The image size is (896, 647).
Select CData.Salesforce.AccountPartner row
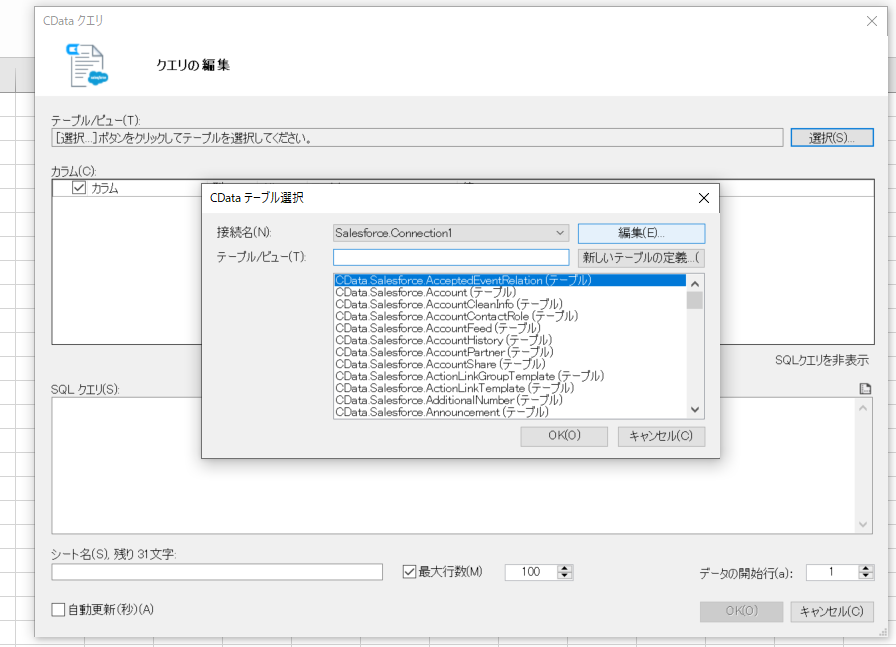510,352
